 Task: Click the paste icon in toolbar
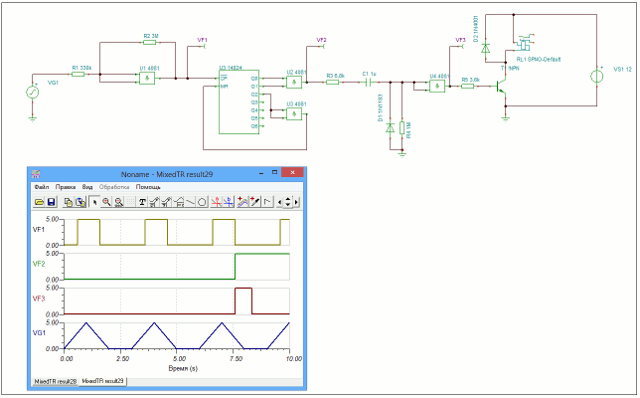click(x=81, y=202)
